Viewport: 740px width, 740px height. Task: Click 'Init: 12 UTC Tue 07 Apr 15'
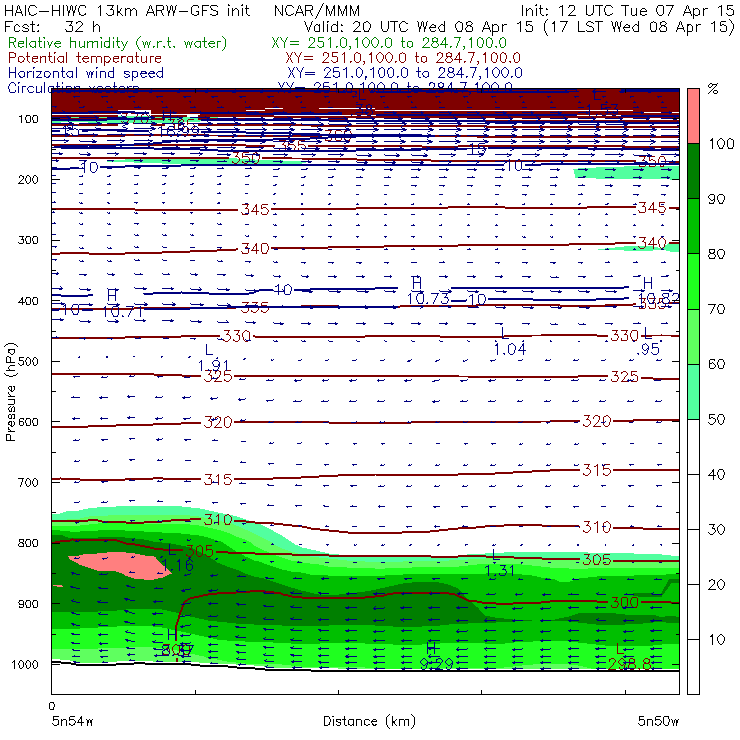pos(627,10)
